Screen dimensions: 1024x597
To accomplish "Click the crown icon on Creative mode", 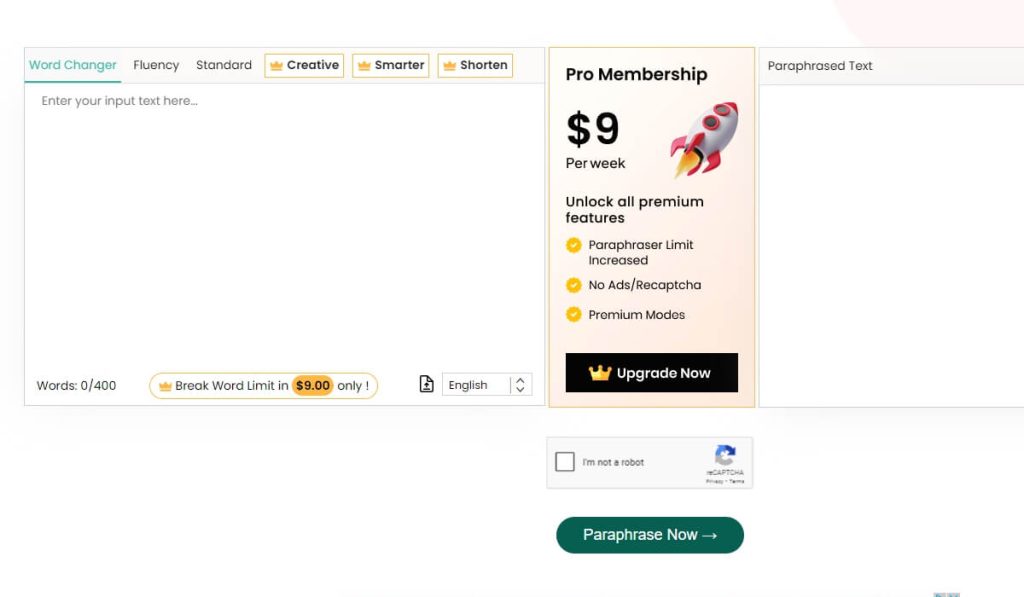I will coord(277,66).
